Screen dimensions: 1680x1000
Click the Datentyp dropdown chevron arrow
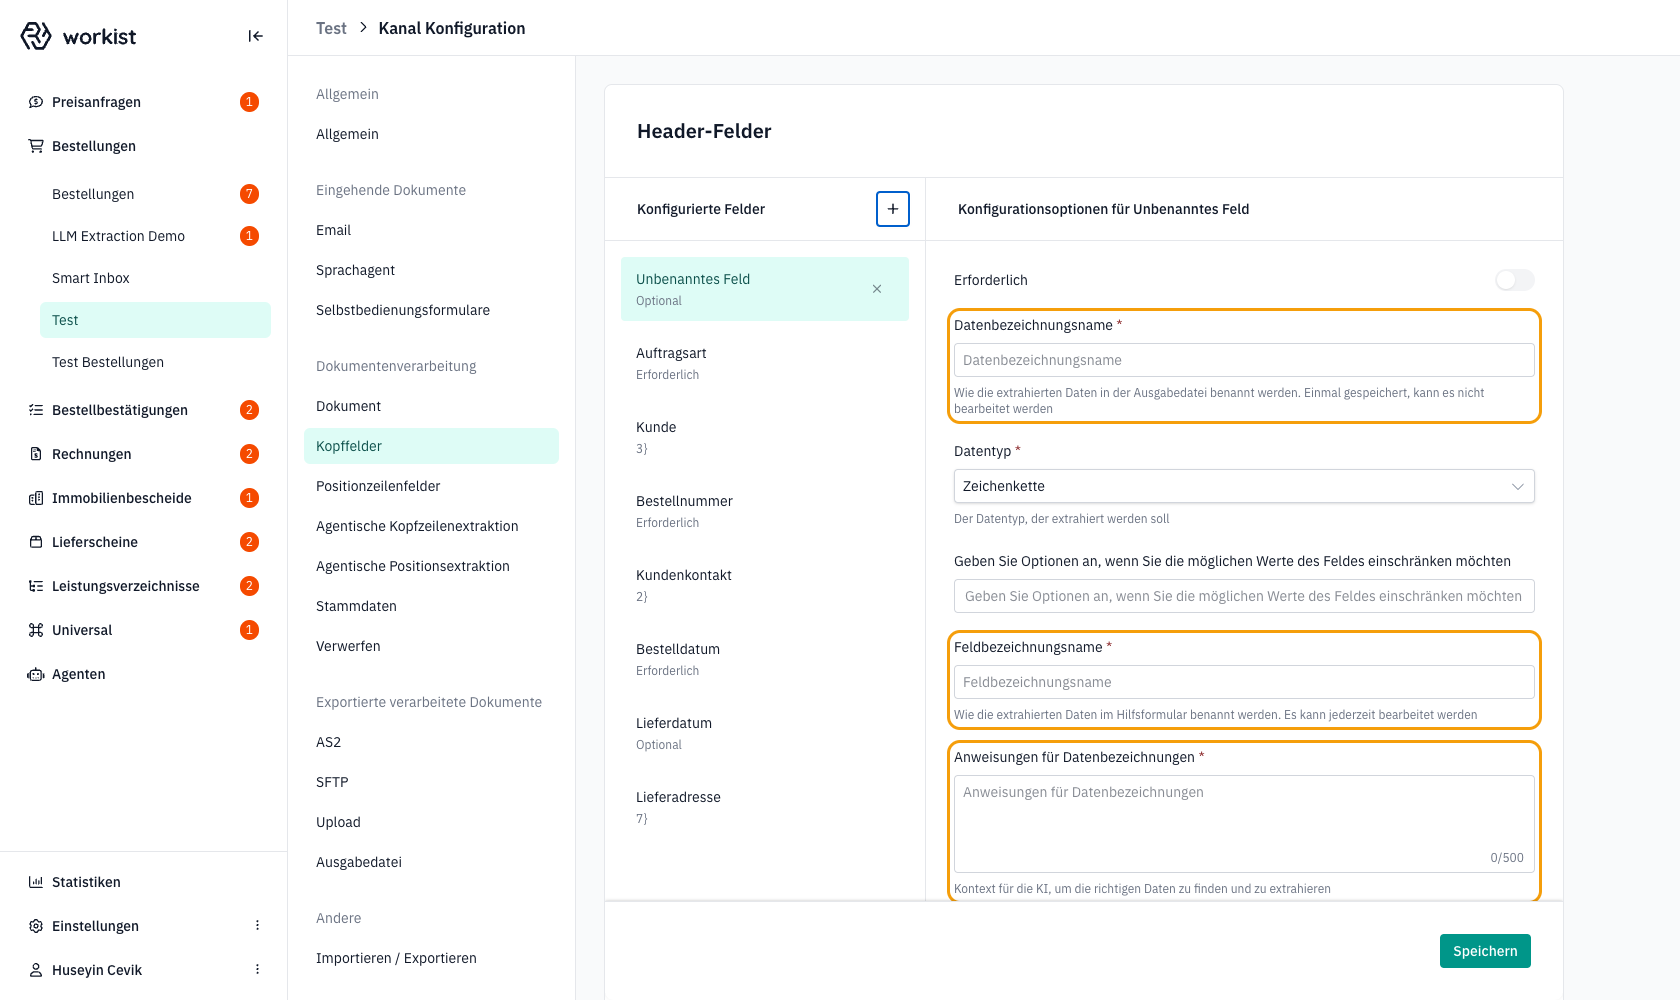pos(1517,486)
